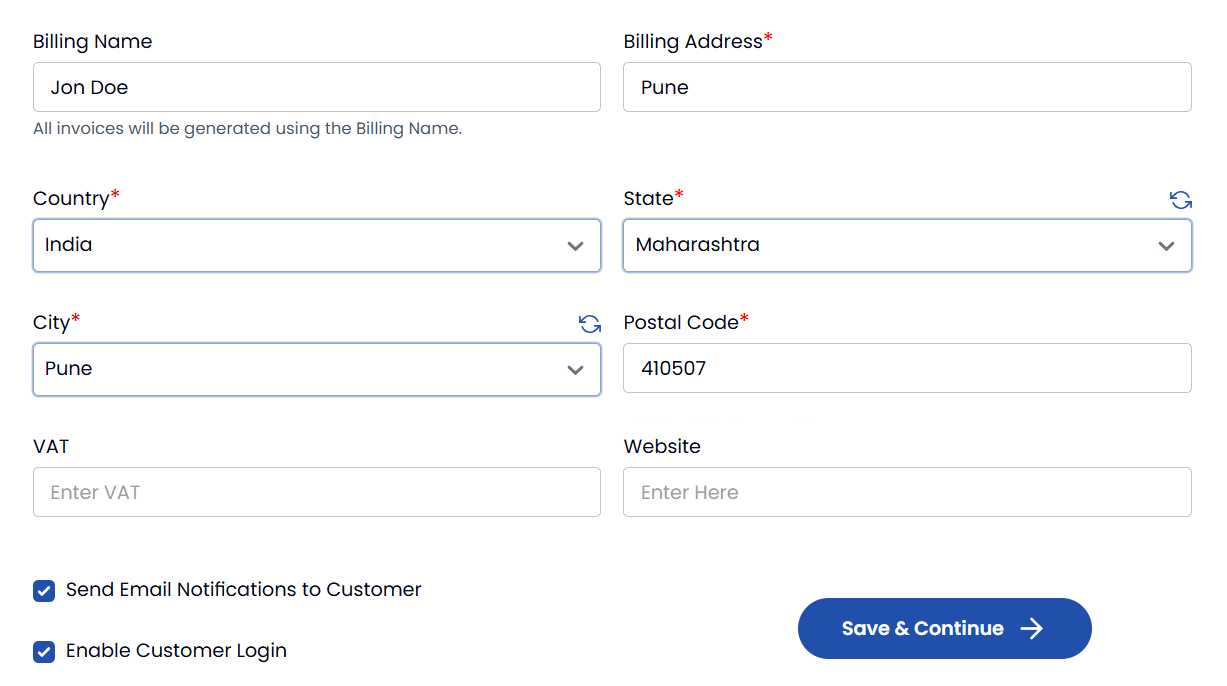Click the Country dropdown chevron

coord(575,245)
